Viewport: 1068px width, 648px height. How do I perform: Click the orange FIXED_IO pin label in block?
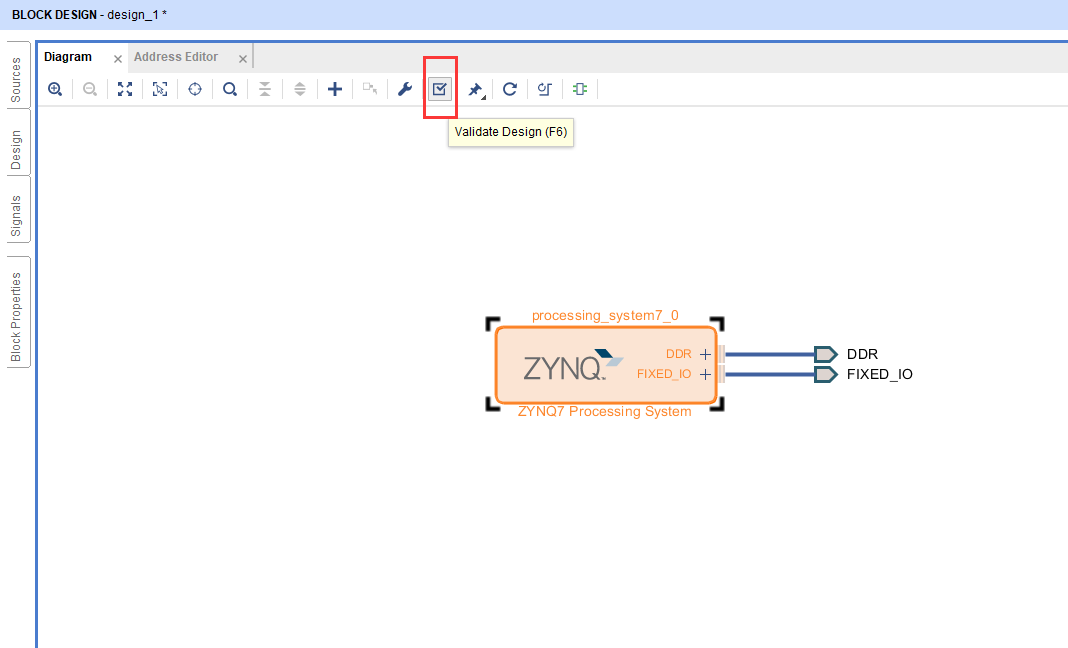(x=664, y=374)
